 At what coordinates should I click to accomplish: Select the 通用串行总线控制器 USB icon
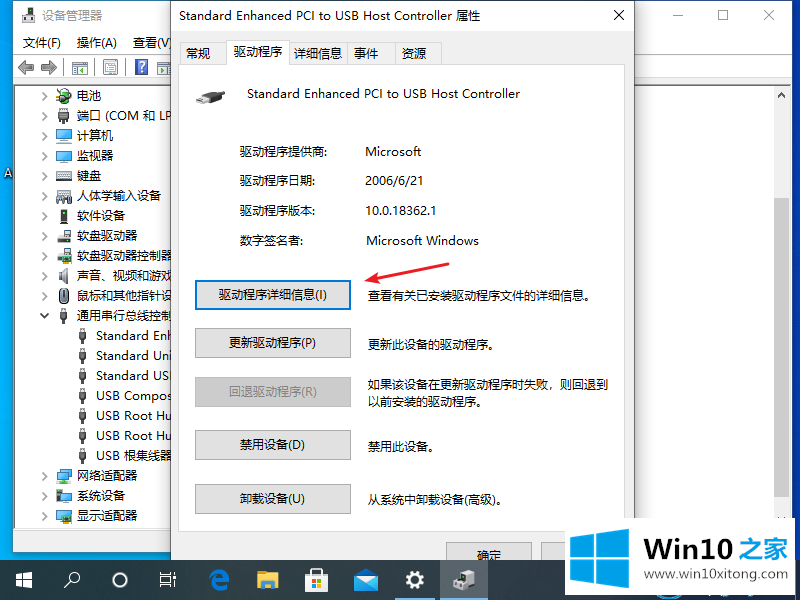pyautogui.click(x=63, y=316)
